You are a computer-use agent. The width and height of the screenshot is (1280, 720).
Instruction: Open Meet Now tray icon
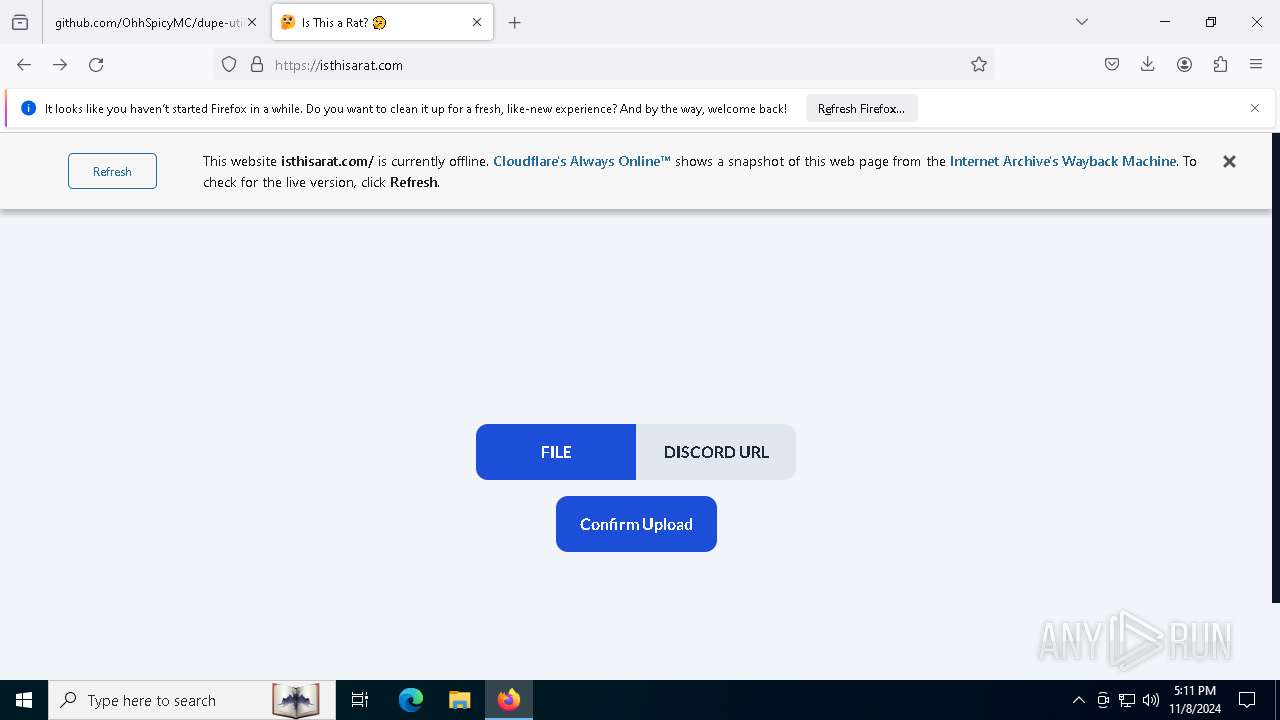(x=1103, y=700)
